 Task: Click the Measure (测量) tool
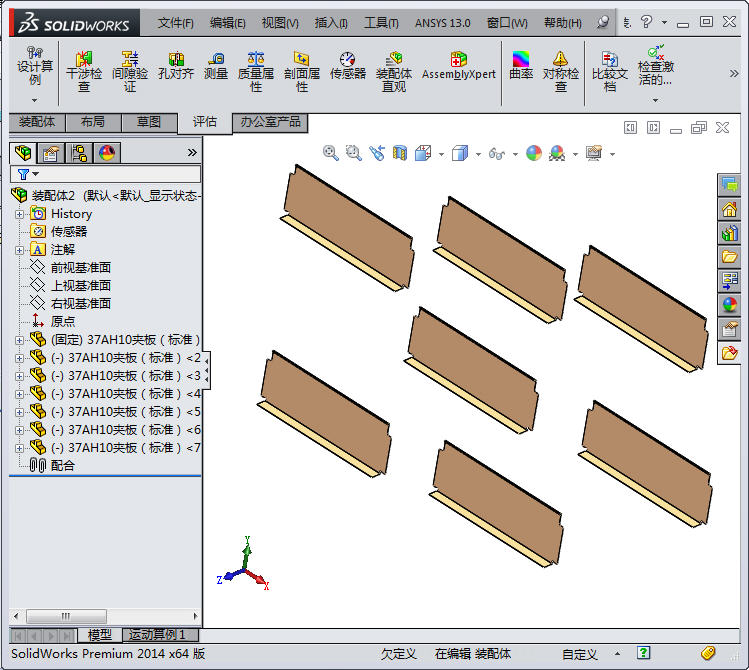click(x=216, y=66)
